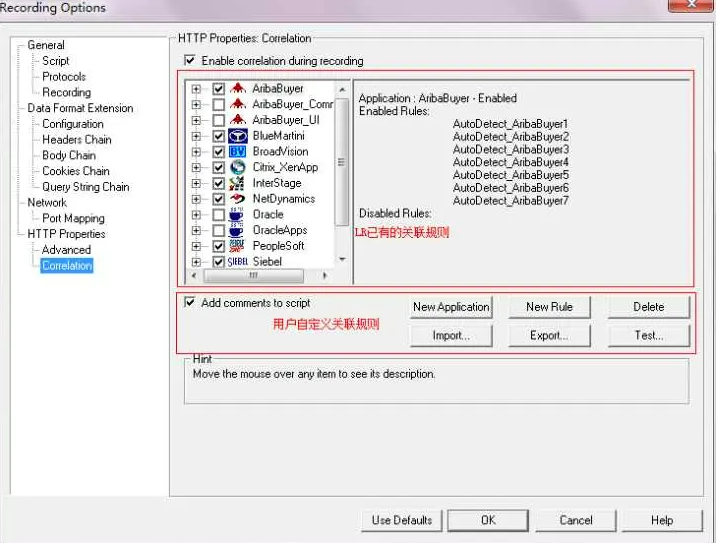716x543 pixels.
Task: Expand the InterStage rules node
Action: click(x=196, y=183)
